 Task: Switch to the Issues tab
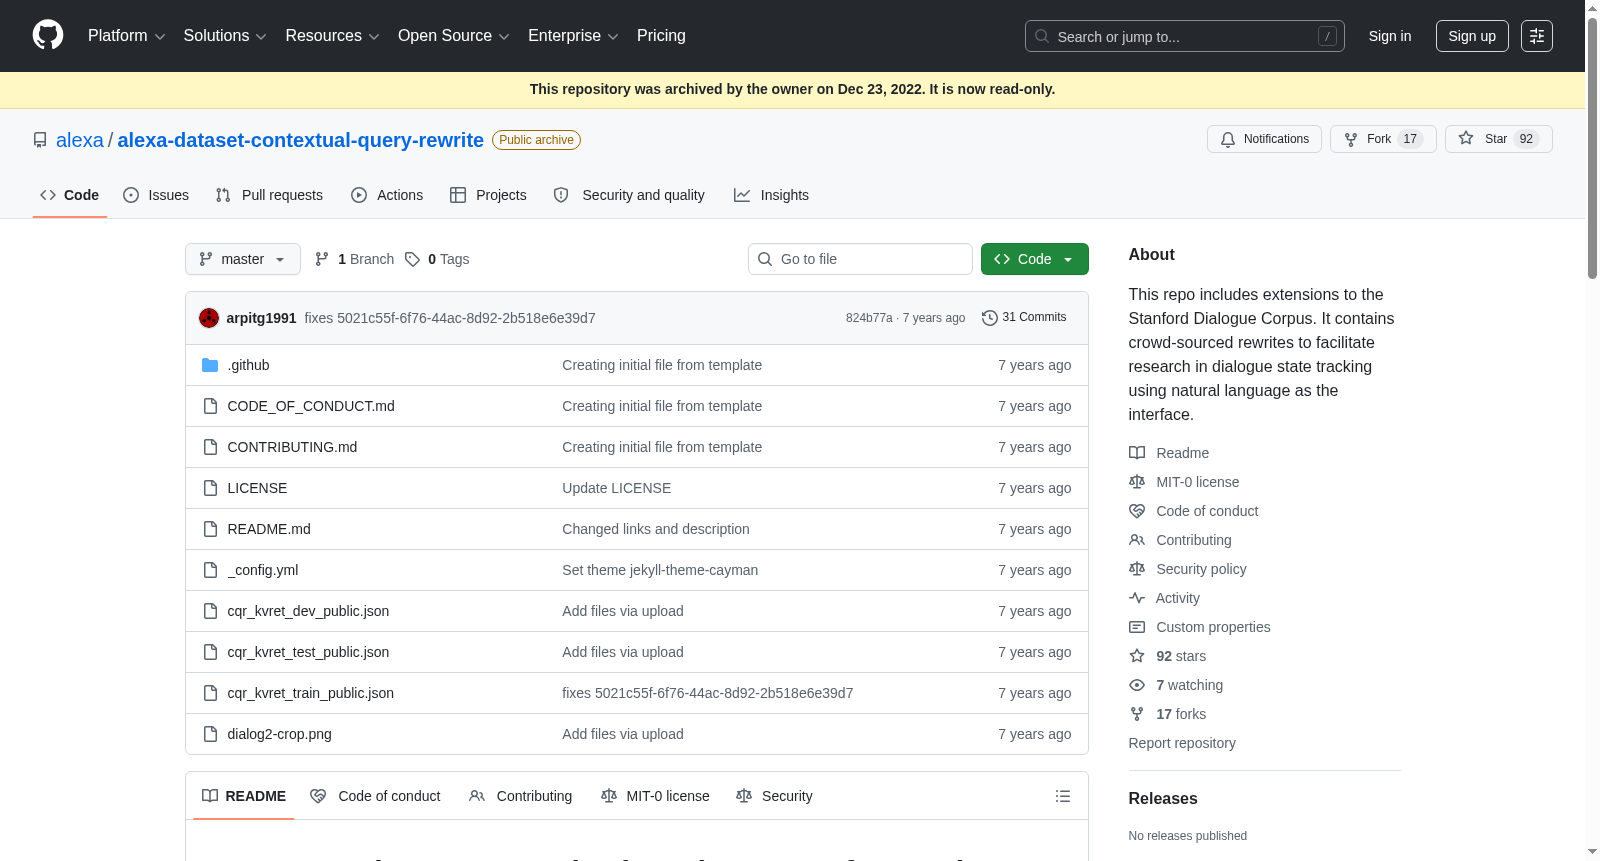[x=156, y=195]
